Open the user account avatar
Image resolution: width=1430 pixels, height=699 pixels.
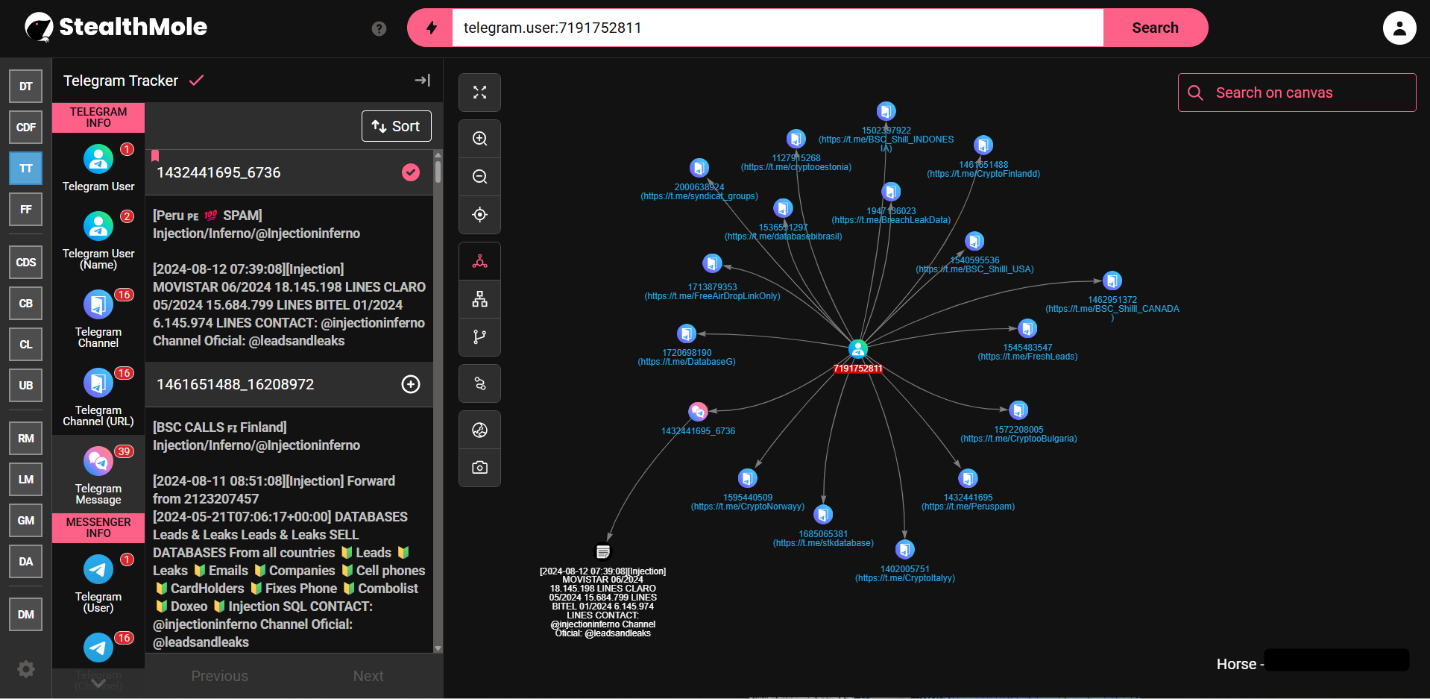tap(1399, 27)
